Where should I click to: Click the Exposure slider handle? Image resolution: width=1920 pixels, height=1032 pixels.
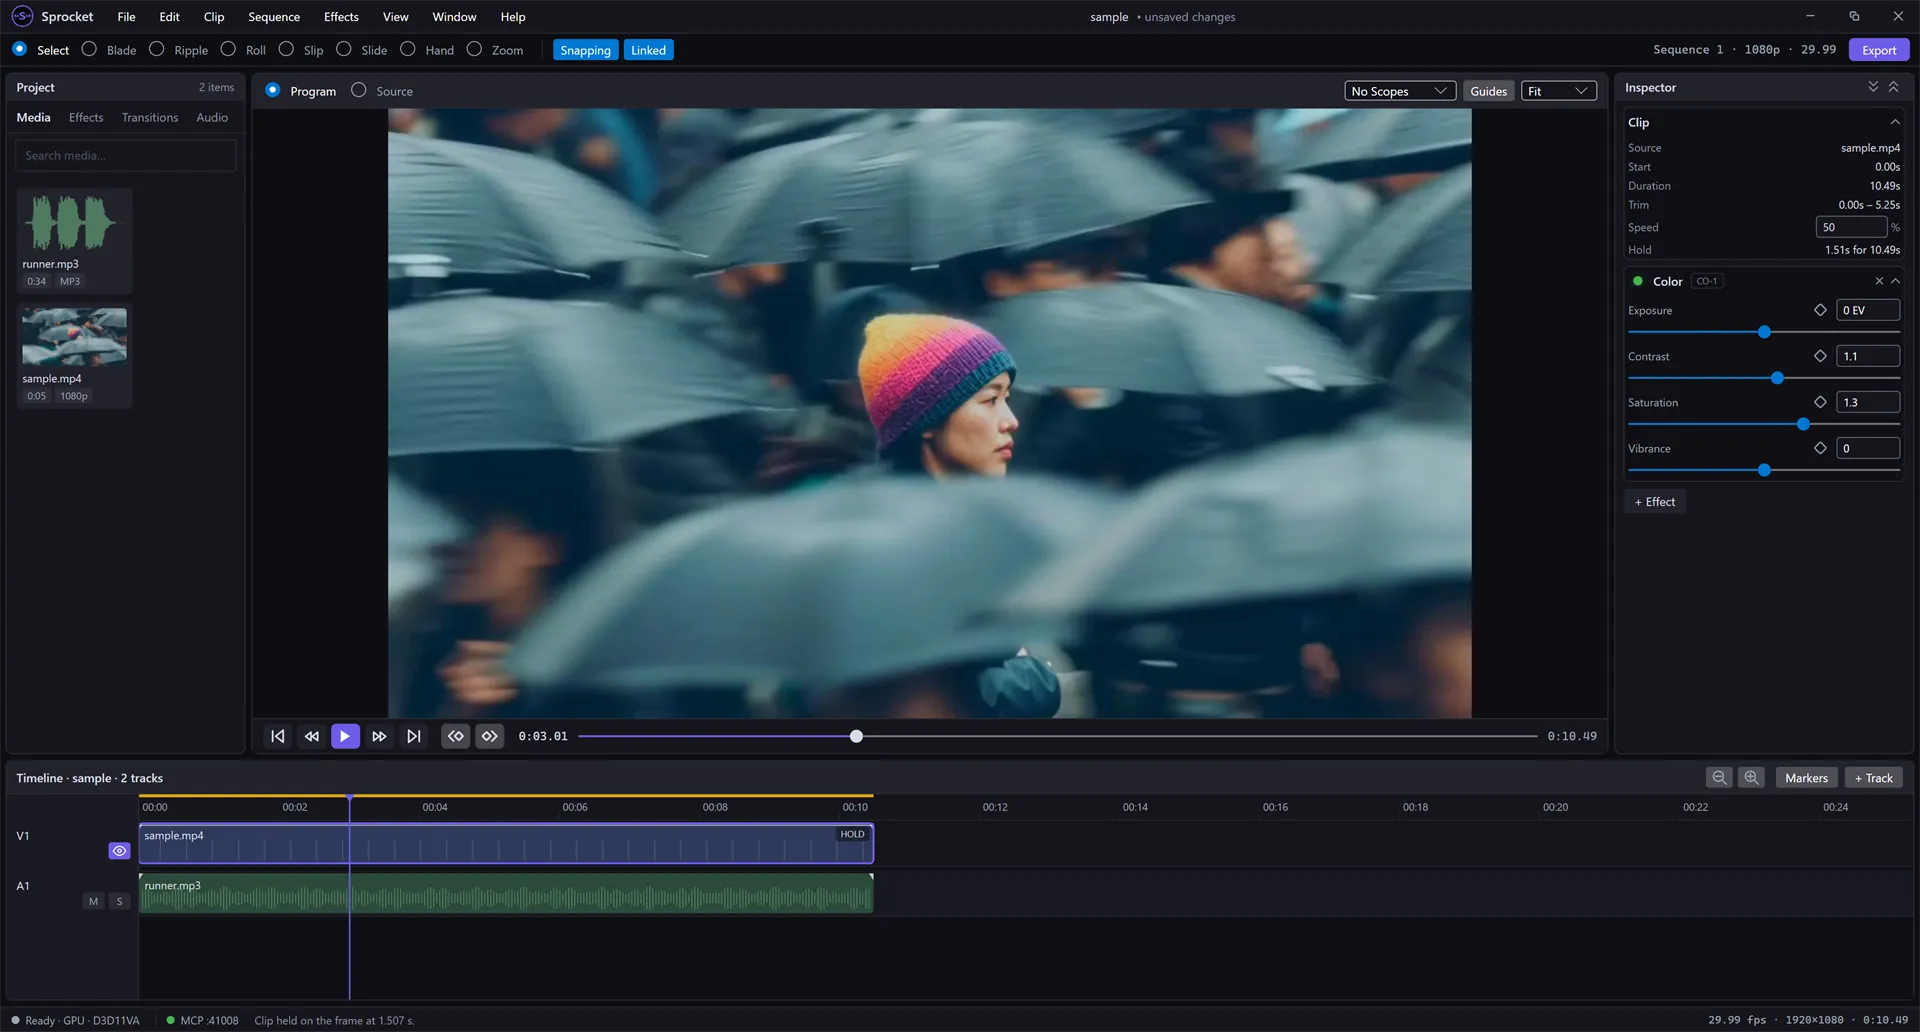tap(1764, 332)
